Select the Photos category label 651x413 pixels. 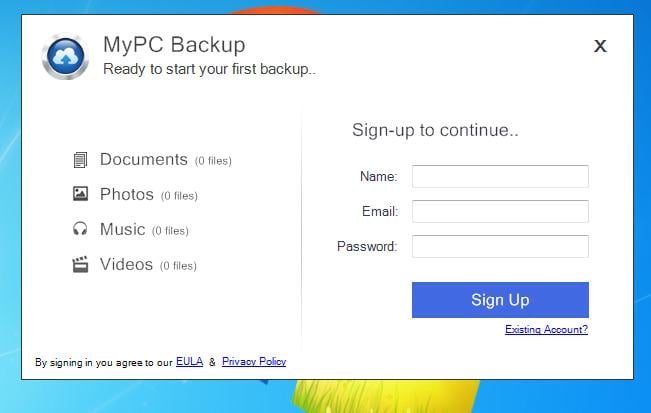click(x=127, y=194)
